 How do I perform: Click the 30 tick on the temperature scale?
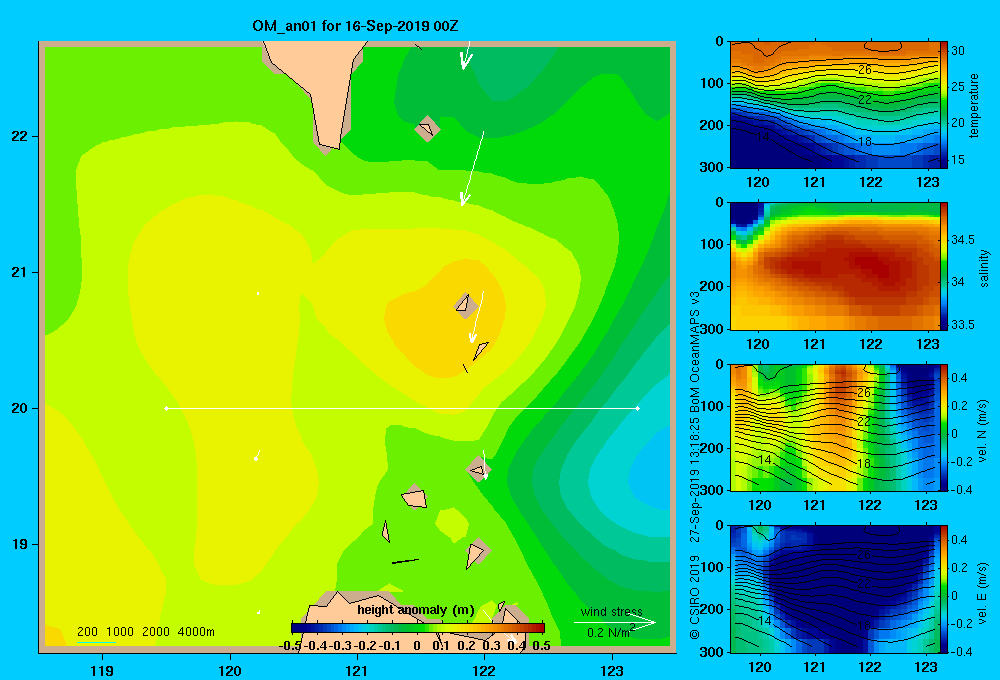point(958,50)
